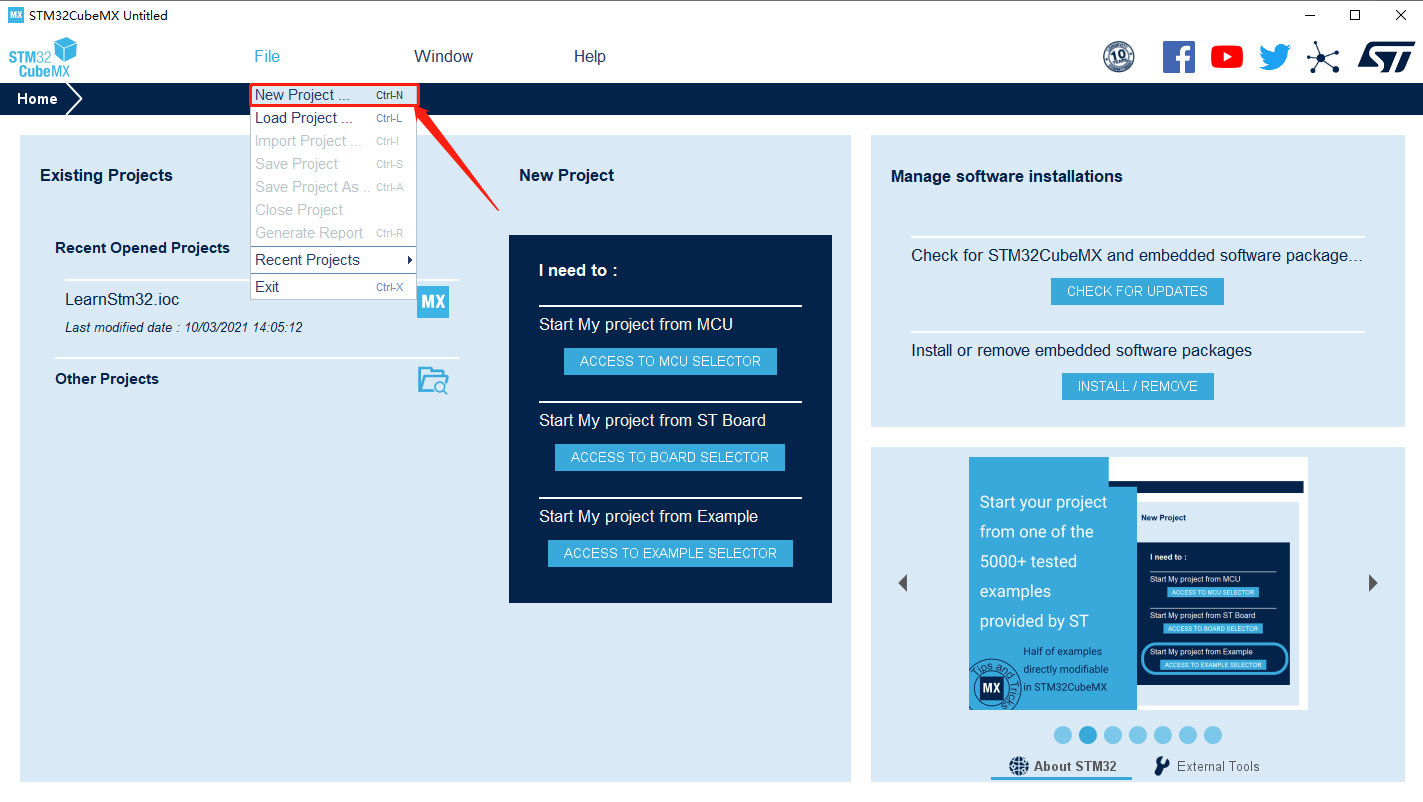Select the fifth carousel dot
Screen dimensions: 1423x802
[1163, 735]
